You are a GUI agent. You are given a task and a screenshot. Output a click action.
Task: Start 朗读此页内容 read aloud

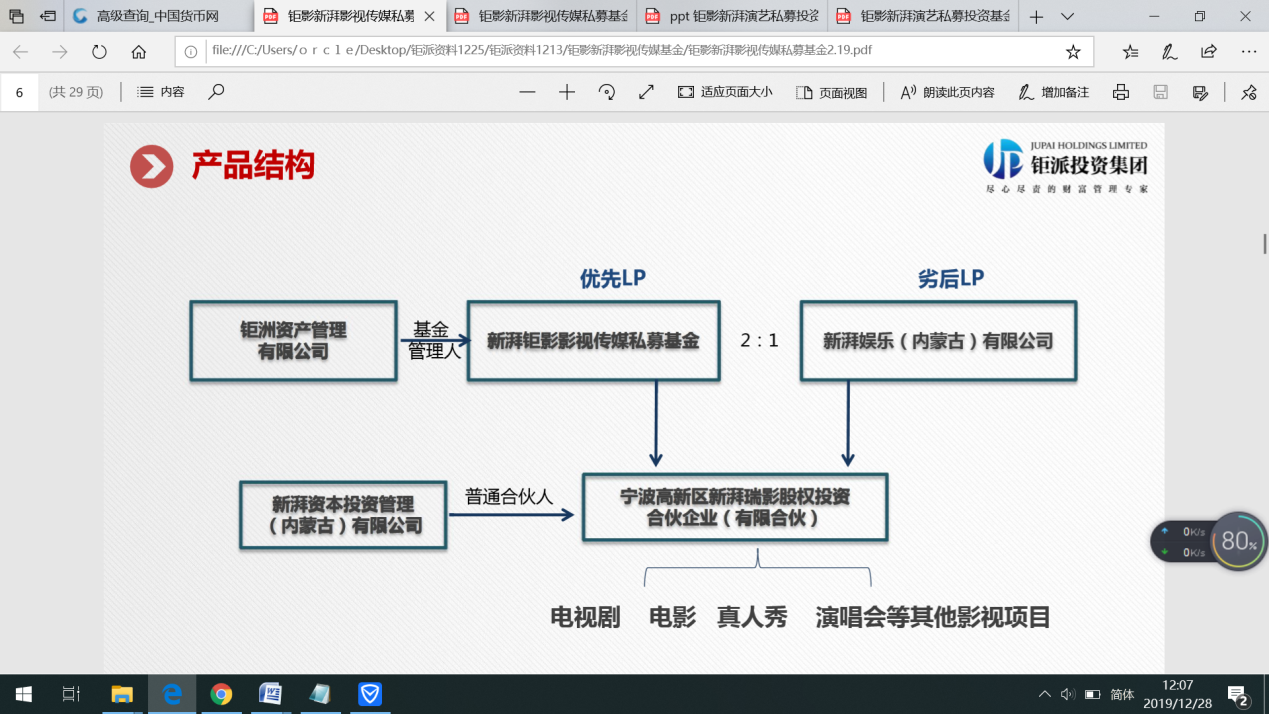pyautogui.click(x=947, y=92)
